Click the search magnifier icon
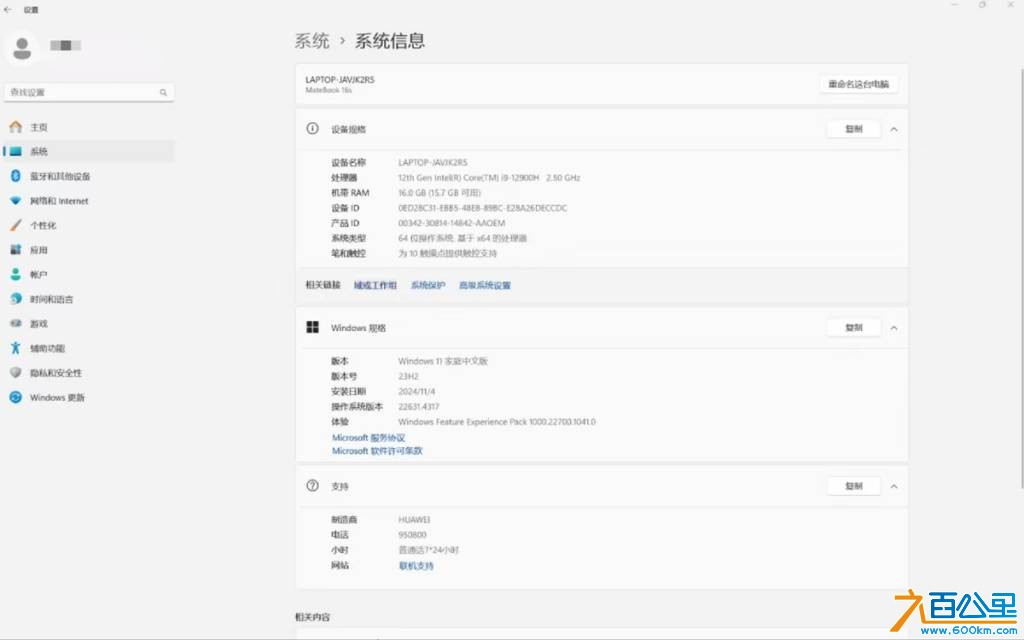Image resolution: width=1024 pixels, height=640 pixels. [x=163, y=93]
